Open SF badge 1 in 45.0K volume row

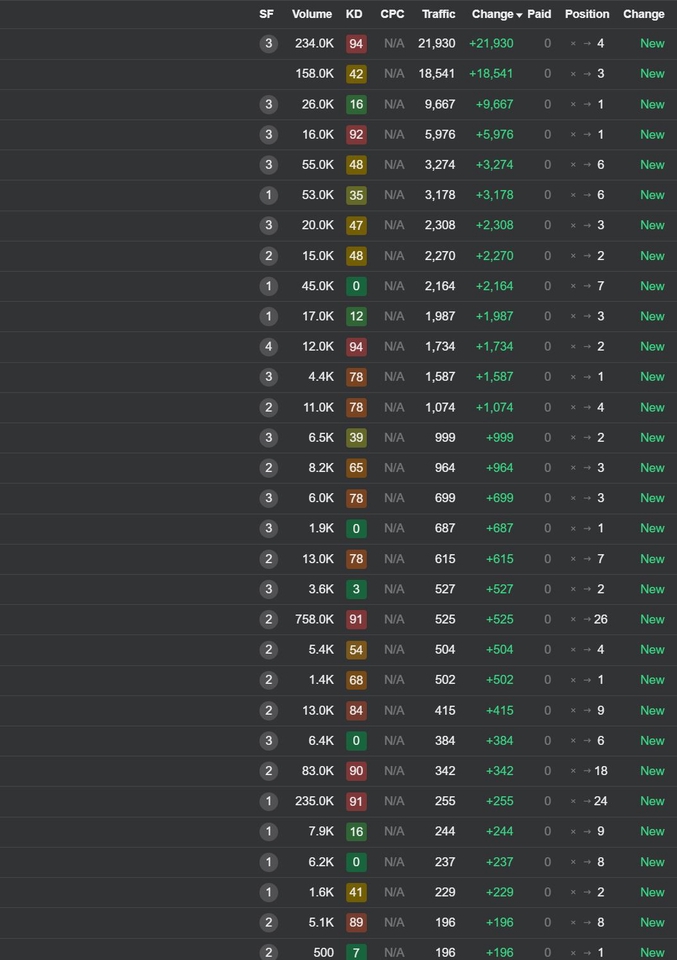click(268, 286)
